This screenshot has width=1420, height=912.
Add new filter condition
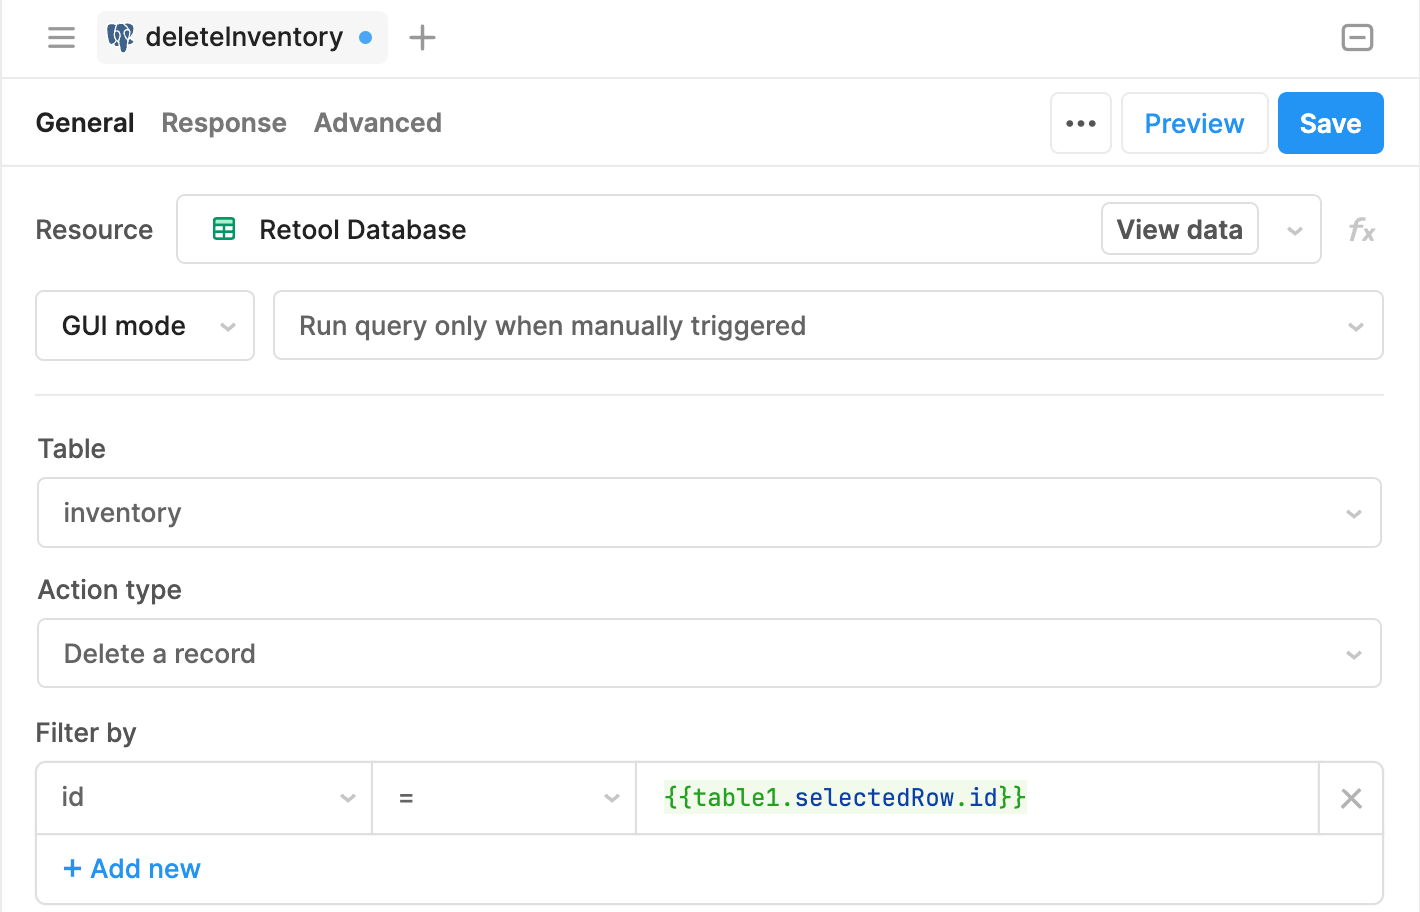(132, 869)
